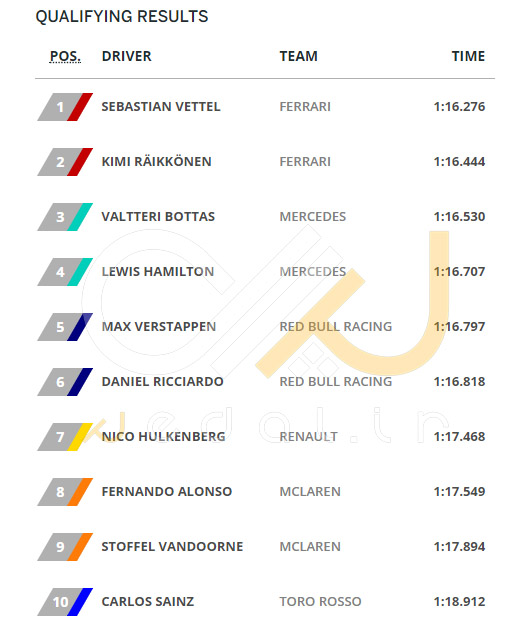The width and height of the screenshot is (529, 630).
Task: Click the TEAM column header
Action: click(298, 56)
